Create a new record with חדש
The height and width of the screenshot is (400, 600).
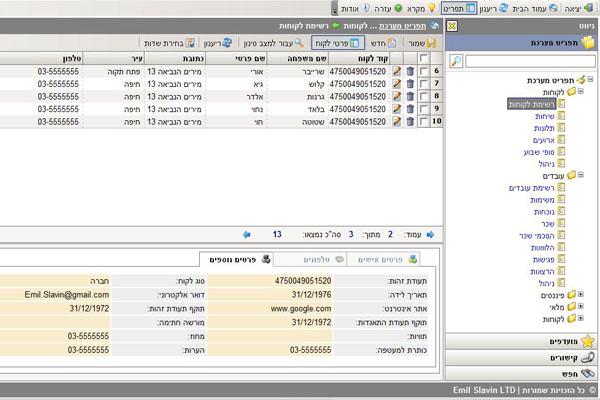click(383, 43)
